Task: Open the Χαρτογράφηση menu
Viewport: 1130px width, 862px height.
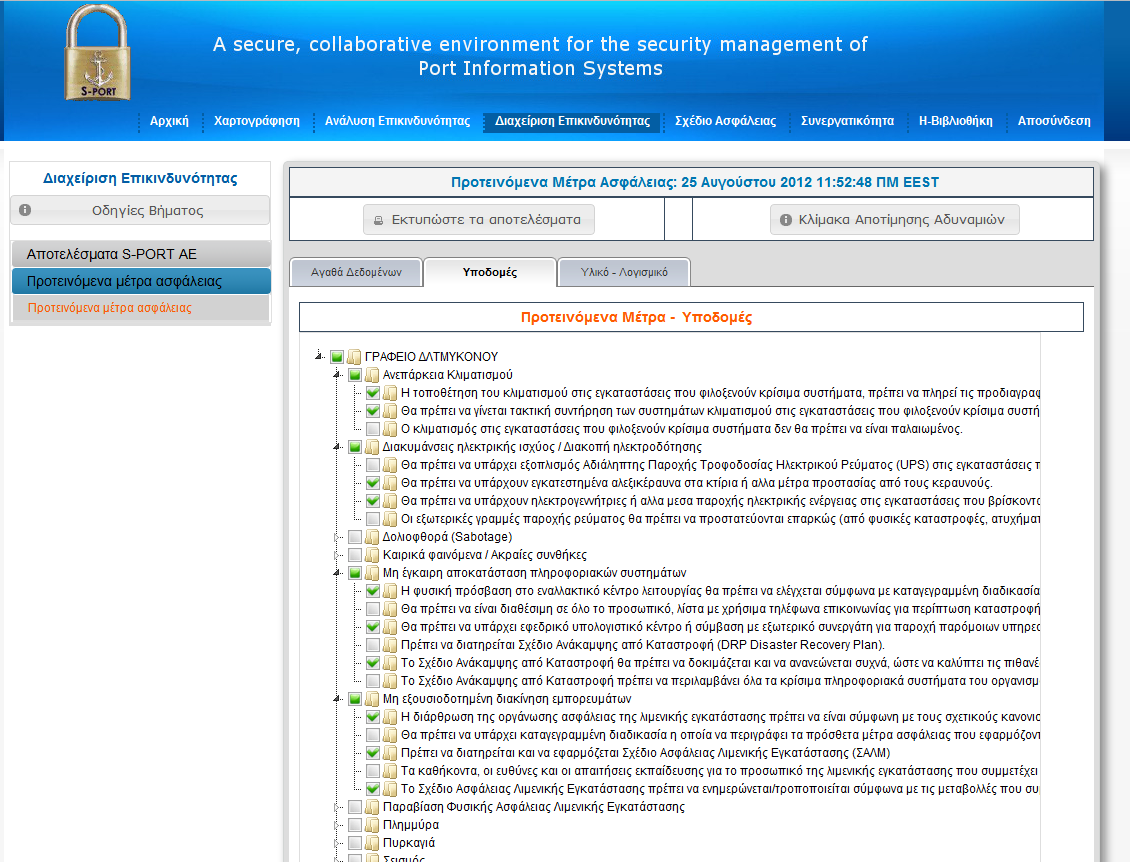Action: point(257,121)
